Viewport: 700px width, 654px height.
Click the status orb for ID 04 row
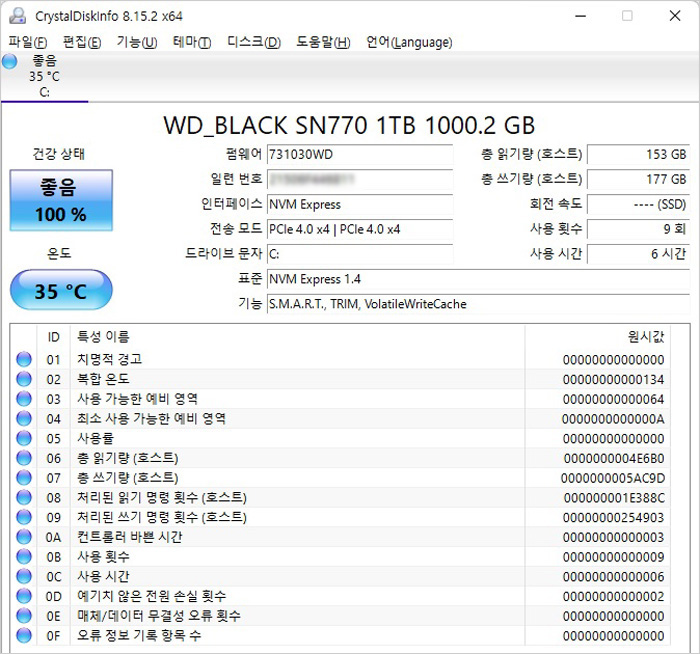point(24,418)
